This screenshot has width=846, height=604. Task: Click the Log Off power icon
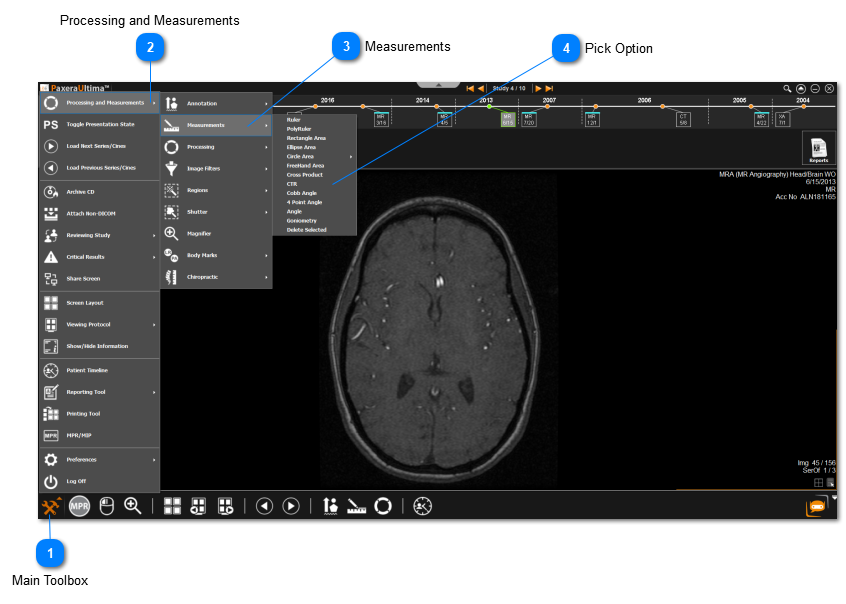coord(51,481)
